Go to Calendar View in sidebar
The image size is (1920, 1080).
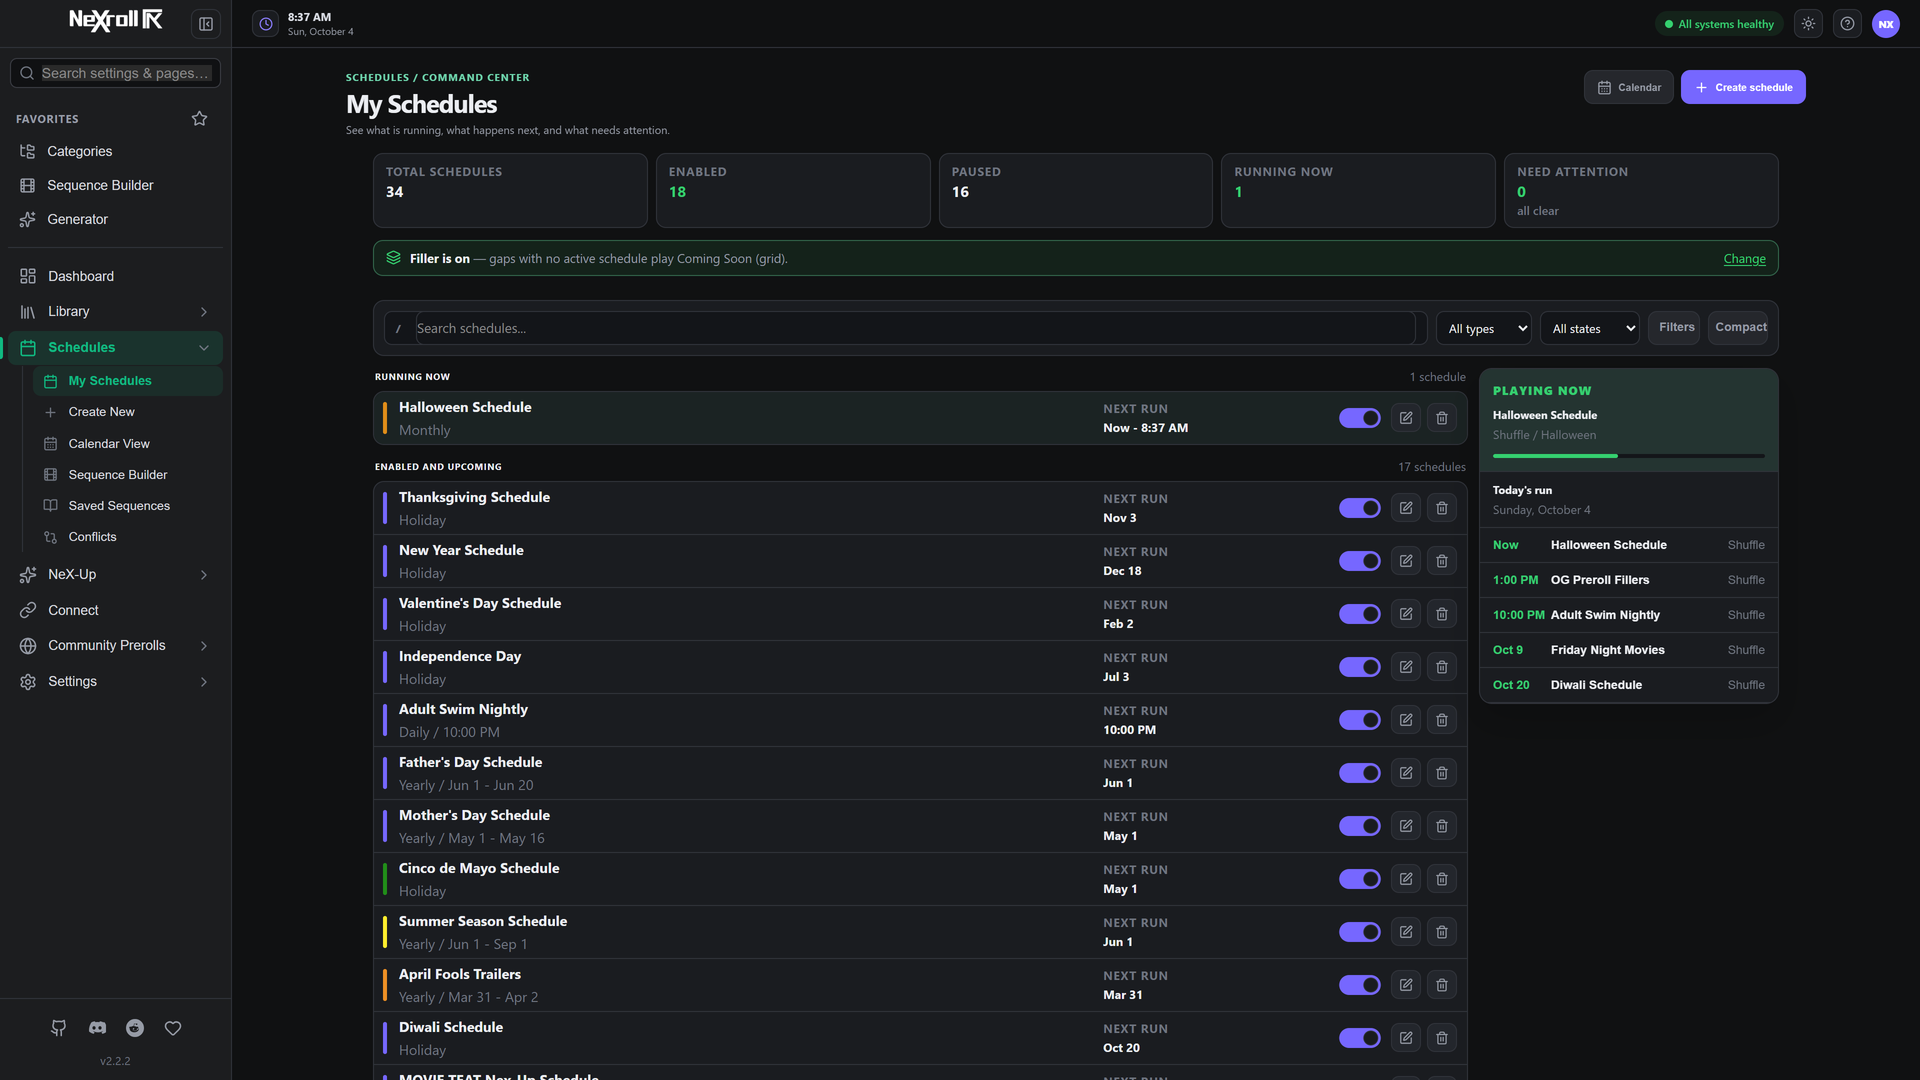(127, 444)
